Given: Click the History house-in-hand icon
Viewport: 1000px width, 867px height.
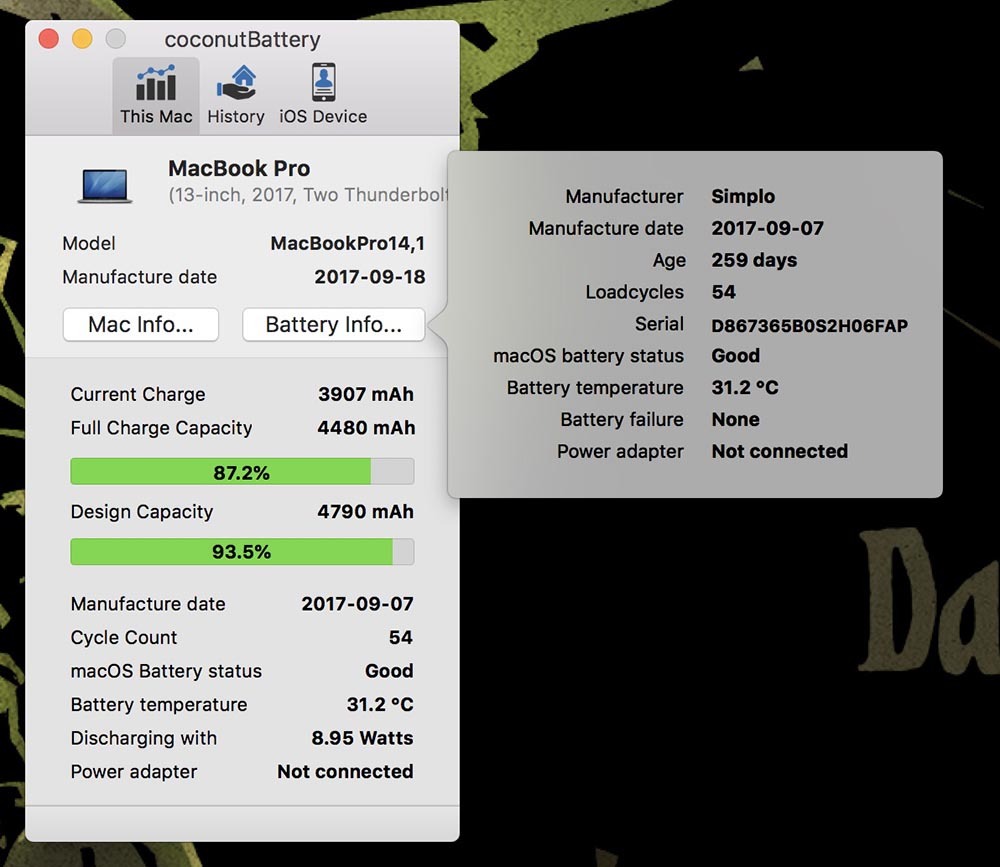Looking at the screenshot, I should [237, 83].
